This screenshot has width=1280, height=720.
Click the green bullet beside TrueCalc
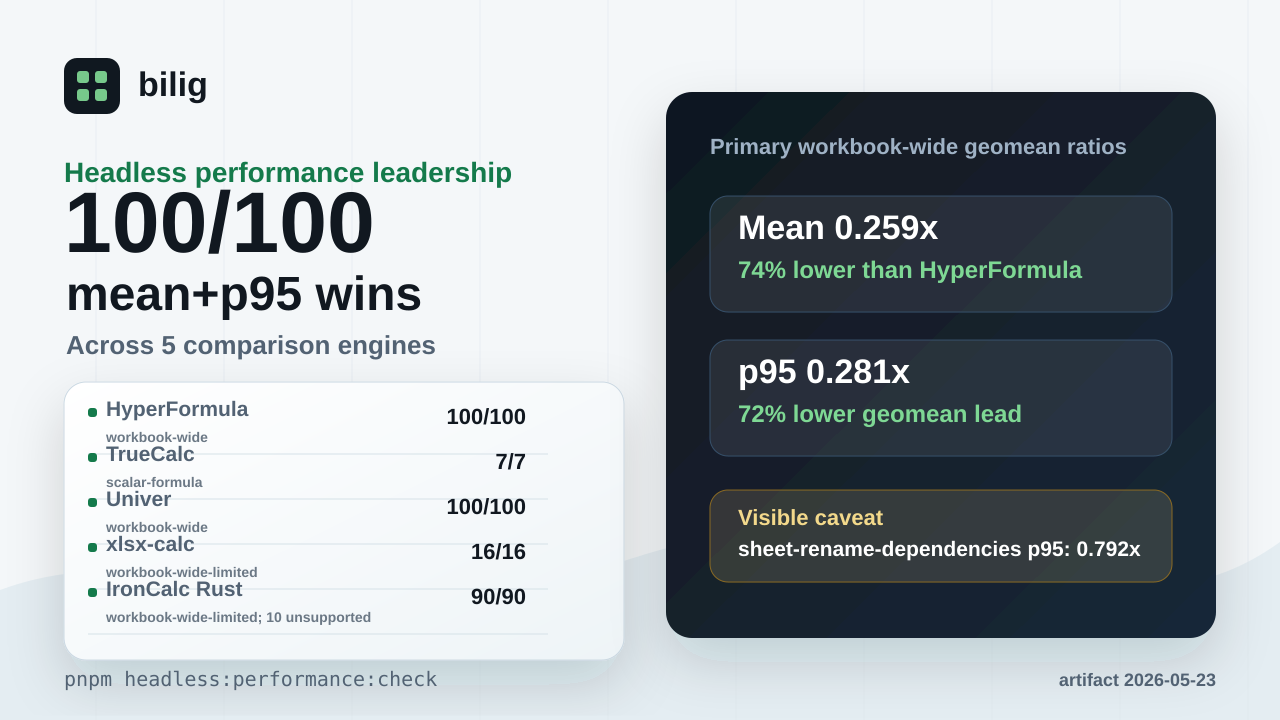[x=92, y=457]
